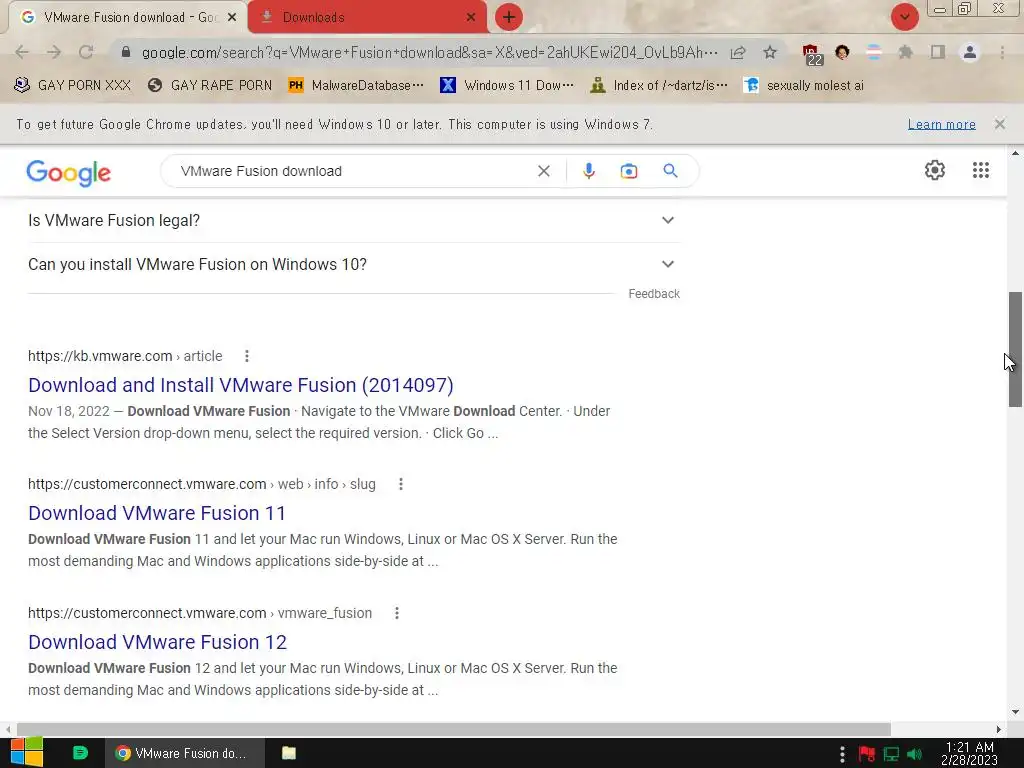
Task: Open Google quick settings gear
Action: point(935,170)
